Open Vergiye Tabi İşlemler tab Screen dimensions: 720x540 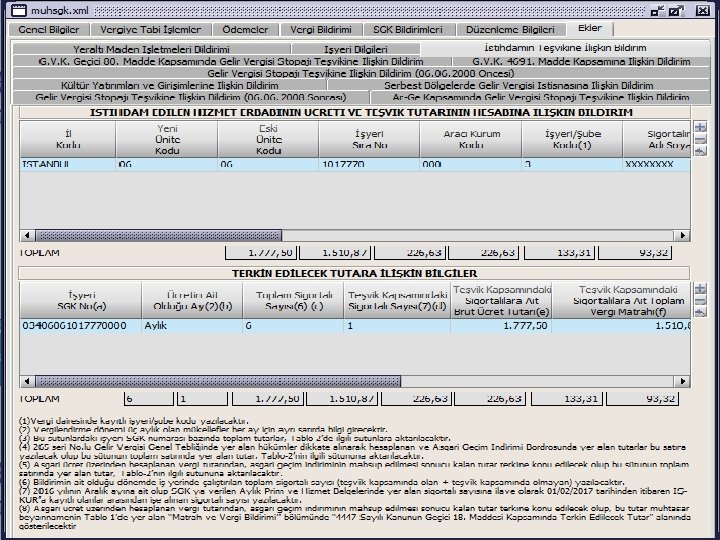(x=151, y=30)
